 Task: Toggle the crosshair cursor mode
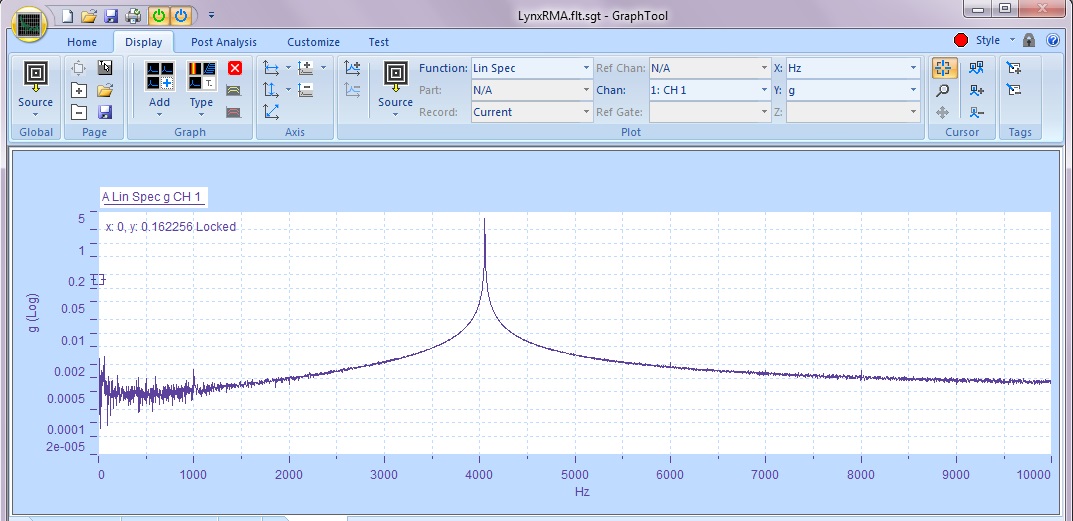click(x=943, y=68)
